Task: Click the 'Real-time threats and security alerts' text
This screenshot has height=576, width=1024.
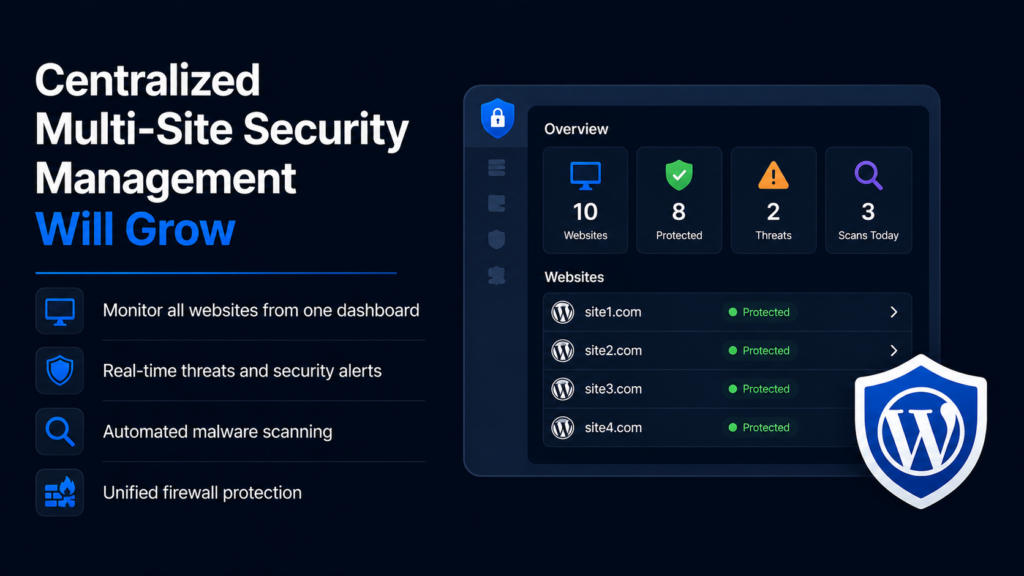Action: click(242, 371)
